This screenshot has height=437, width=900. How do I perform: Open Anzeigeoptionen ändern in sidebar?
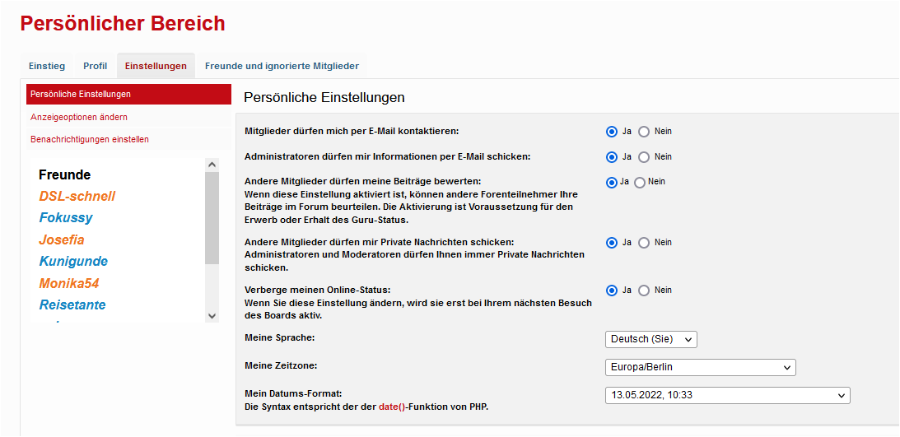pyautogui.click(x=79, y=117)
